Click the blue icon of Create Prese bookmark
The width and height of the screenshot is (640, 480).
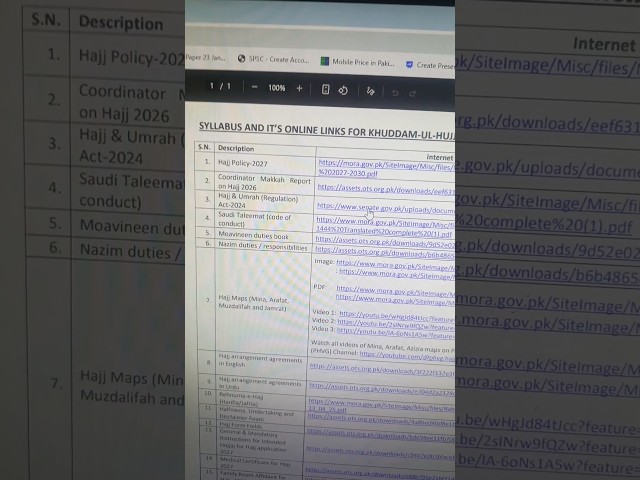[x=409, y=64]
